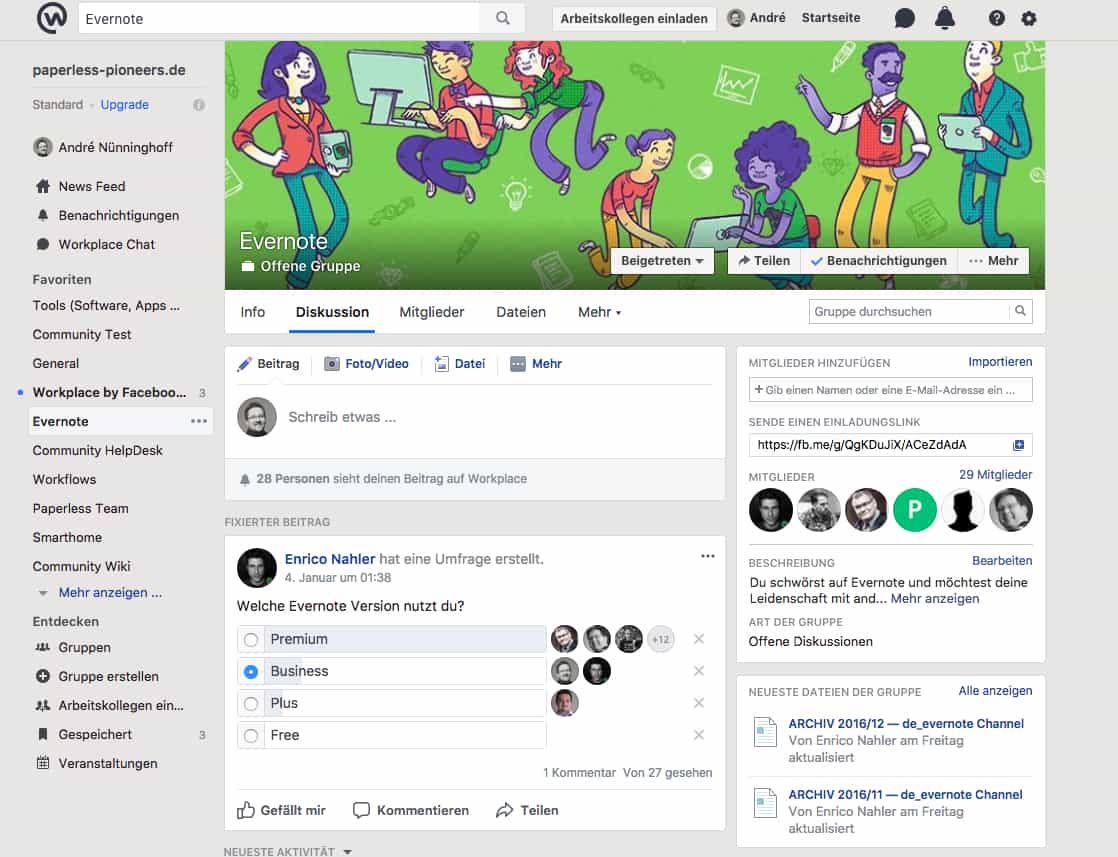This screenshot has height=857, width=1118.
Task: Open the settings gear icon in header
Action: (1028, 19)
